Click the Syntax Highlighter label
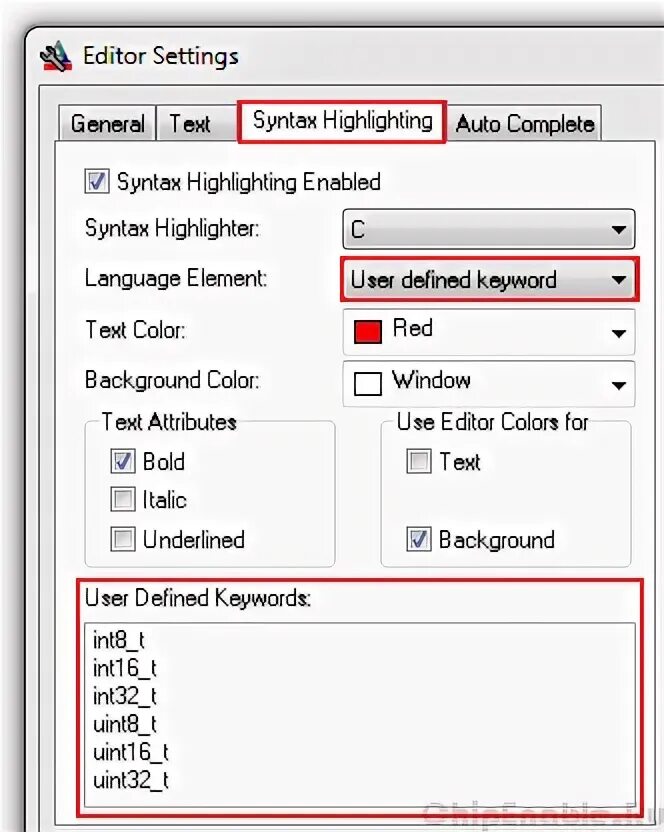Viewport: 664px width, 832px height. tap(173, 229)
